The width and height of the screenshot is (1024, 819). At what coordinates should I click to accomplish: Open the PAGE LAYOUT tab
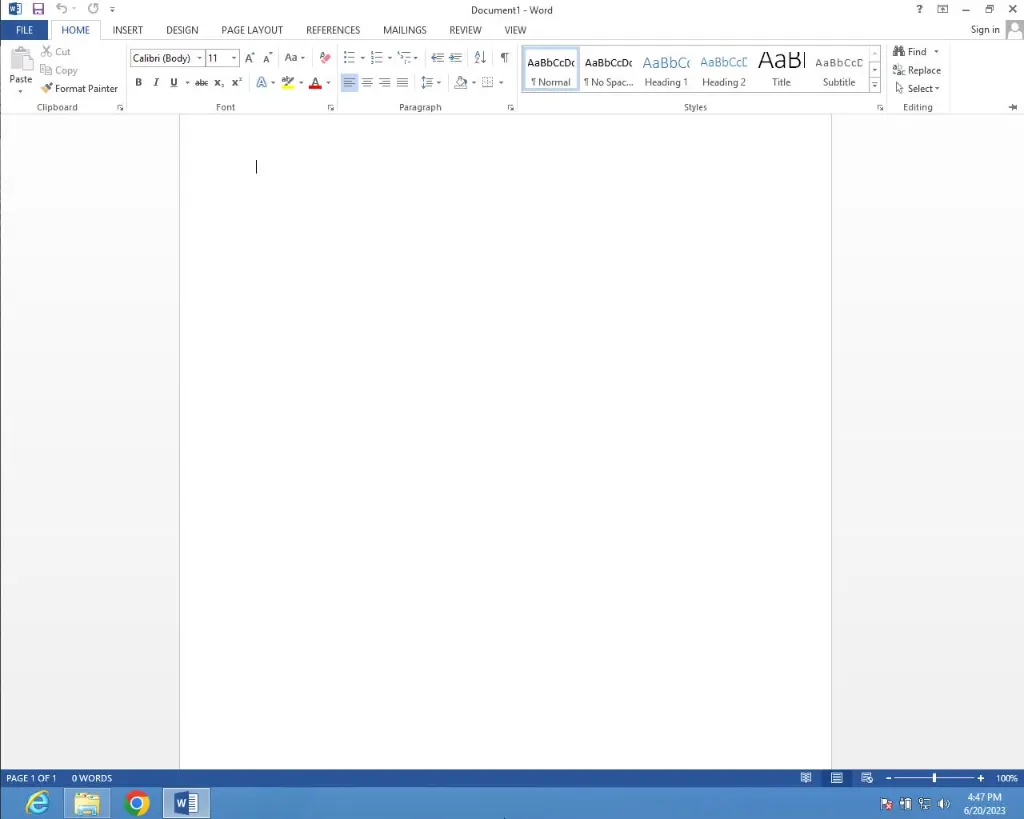[252, 30]
